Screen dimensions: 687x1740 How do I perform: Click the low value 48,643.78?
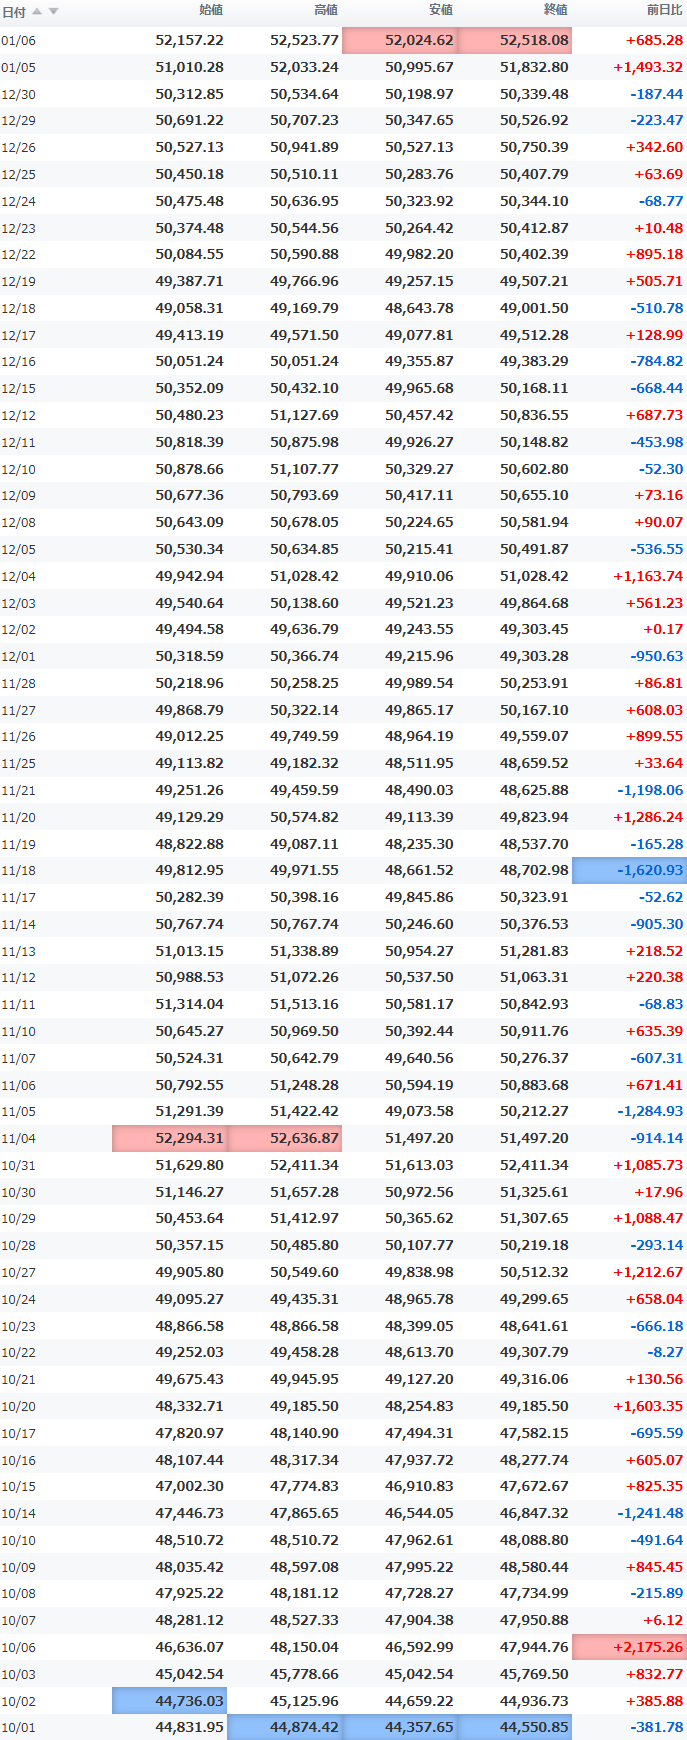click(419, 309)
